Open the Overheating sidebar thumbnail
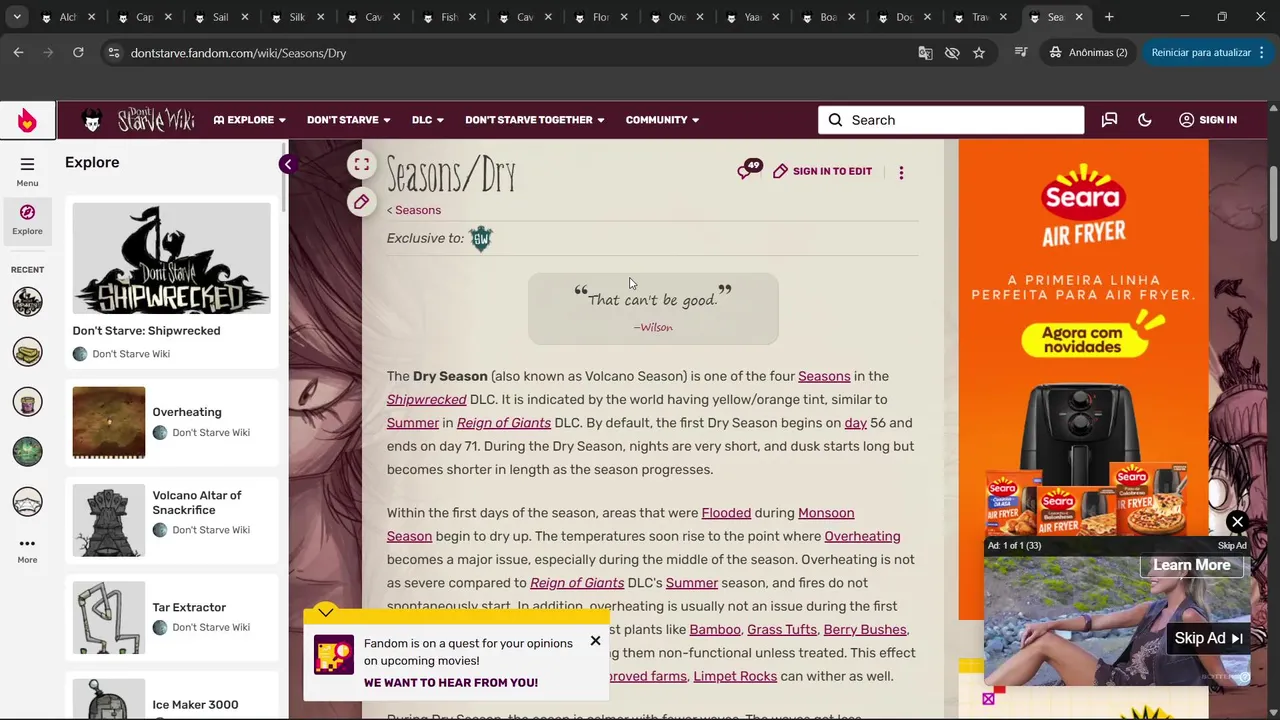1280x720 pixels. click(109, 422)
